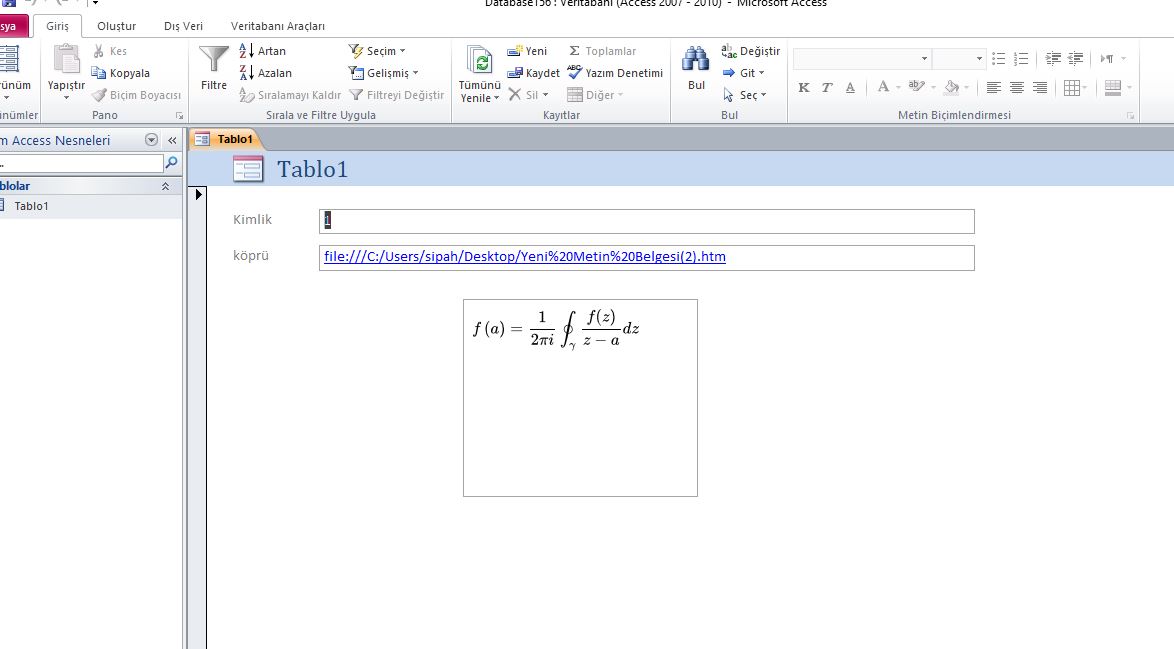Toggle bold K formatting button
Image resolution: width=1174 pixels, height=649 pixels.
point(804,88)
